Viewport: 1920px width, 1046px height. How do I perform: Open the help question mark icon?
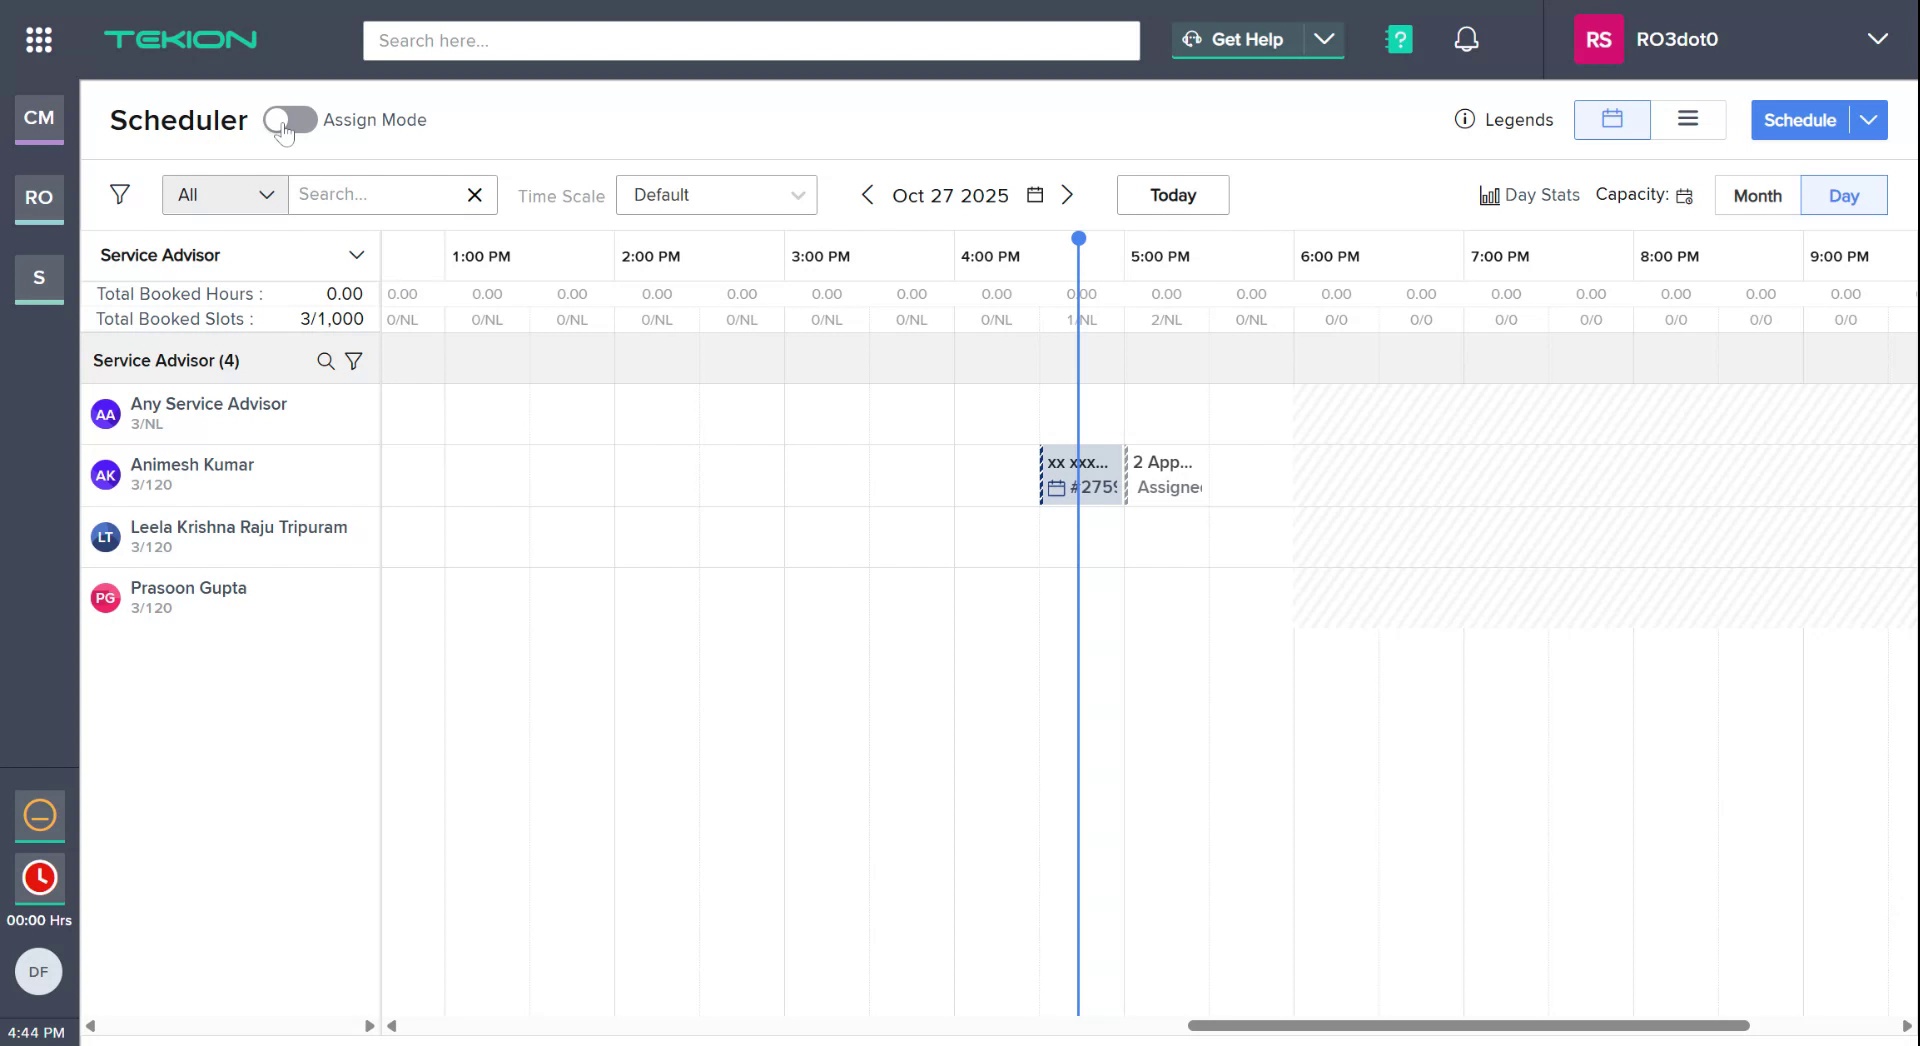(x=1398, y=39)
